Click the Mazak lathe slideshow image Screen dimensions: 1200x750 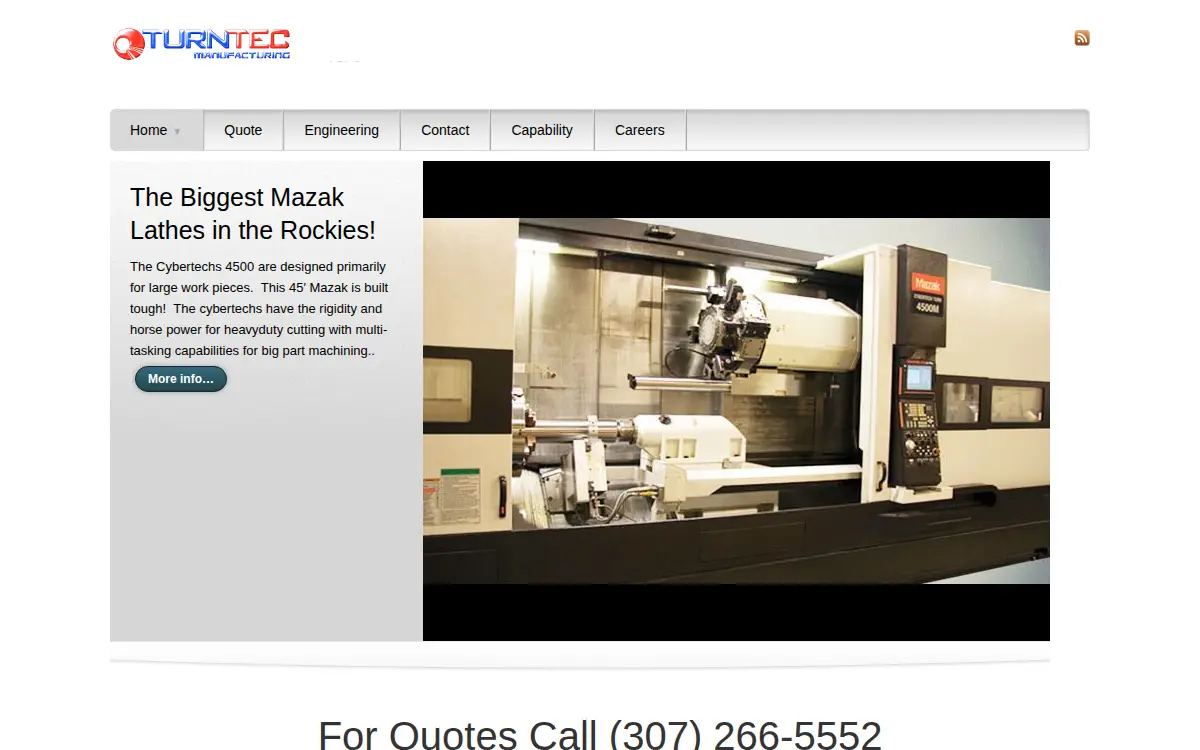[736, 401]
